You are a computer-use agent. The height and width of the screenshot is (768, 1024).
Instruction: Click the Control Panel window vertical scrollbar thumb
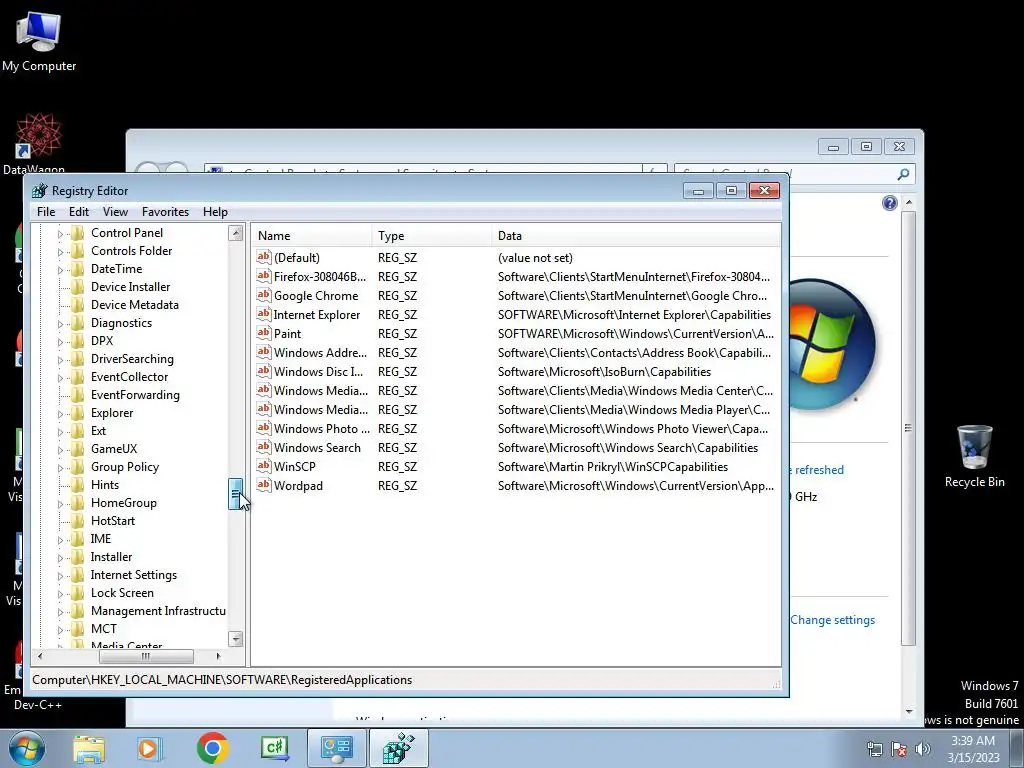coord(908,428)
